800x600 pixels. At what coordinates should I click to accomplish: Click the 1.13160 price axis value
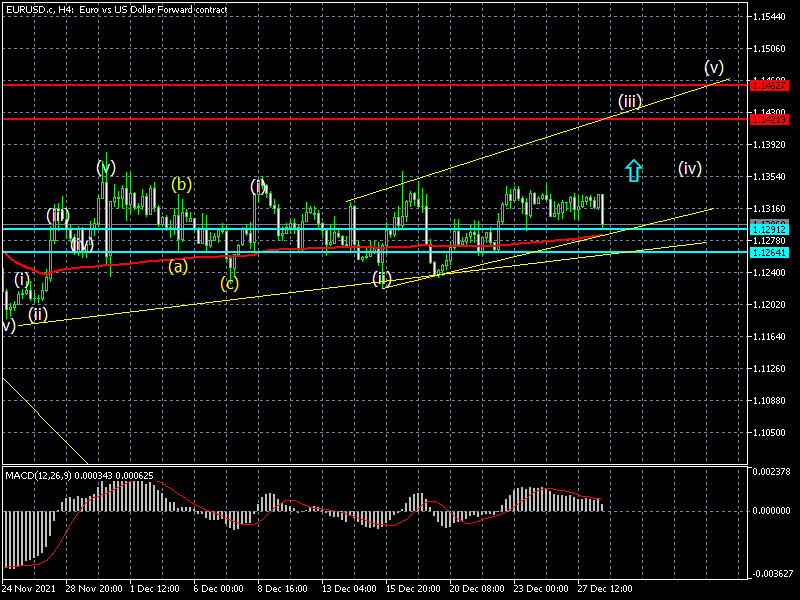pos(769,209)
